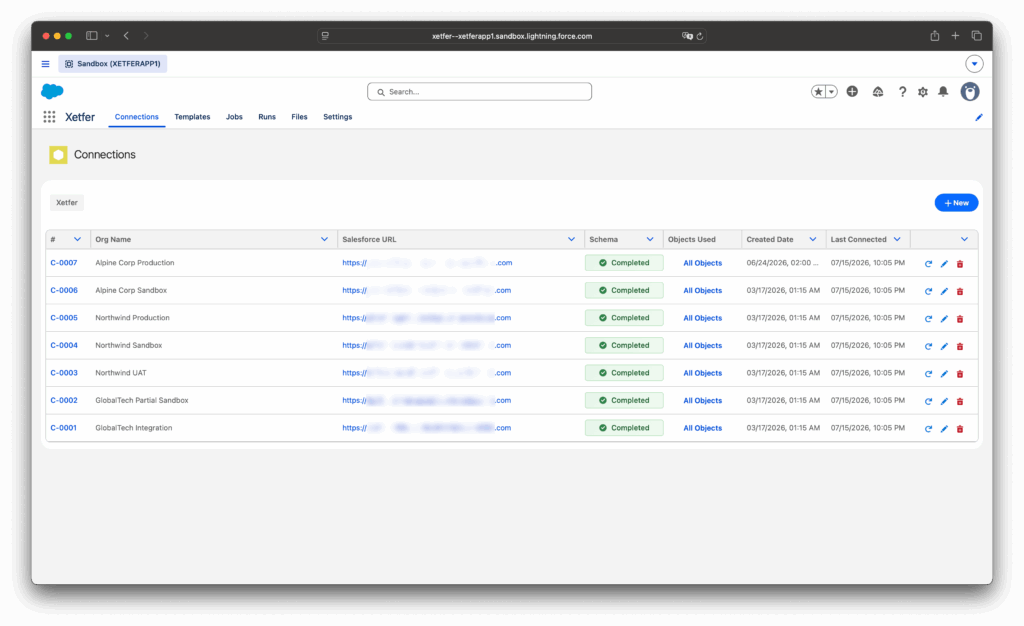Screen dimensions: 1024x626
Task: Open the notifications bell
Action: click(x=943, y=92)
